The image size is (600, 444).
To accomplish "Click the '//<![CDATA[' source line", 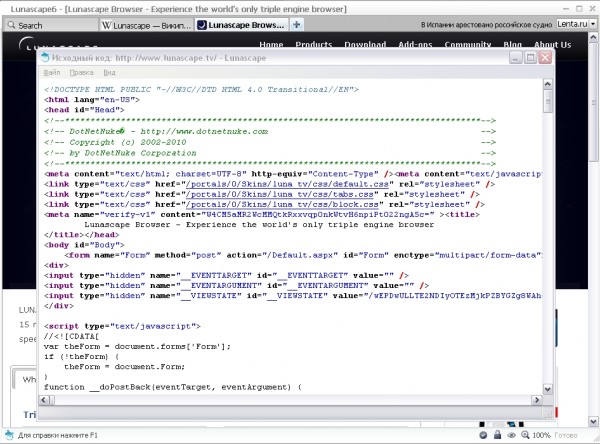I will 72,336.
